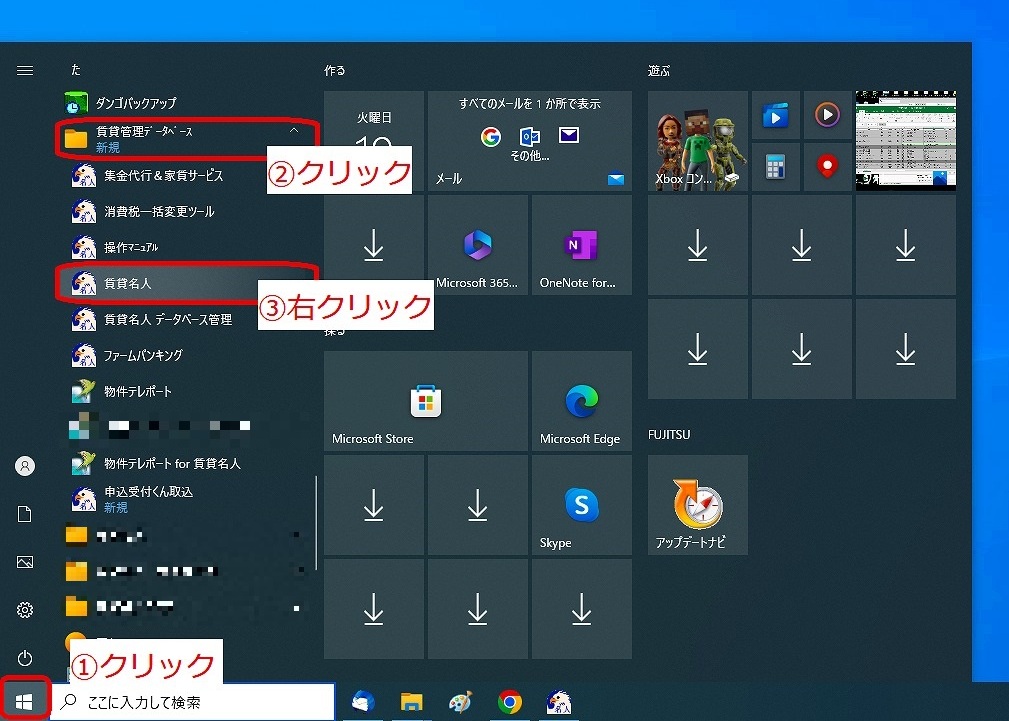Expand the hamburger menu at top left

click(x=25, y=71)
